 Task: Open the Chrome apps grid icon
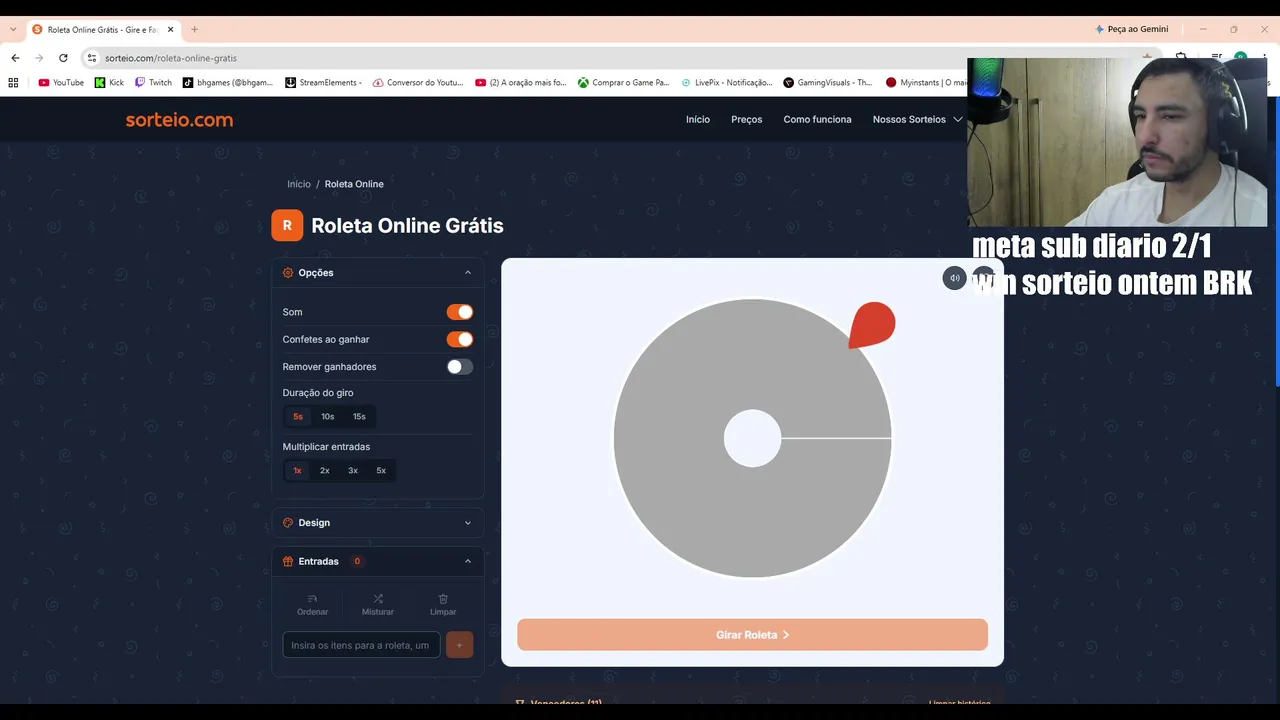coord(14,83)
